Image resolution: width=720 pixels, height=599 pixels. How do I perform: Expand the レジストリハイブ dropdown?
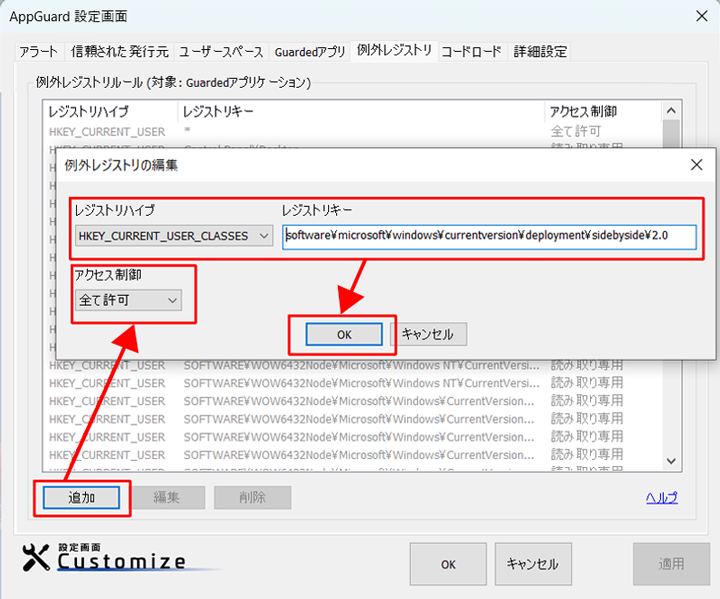click(174, 235)
